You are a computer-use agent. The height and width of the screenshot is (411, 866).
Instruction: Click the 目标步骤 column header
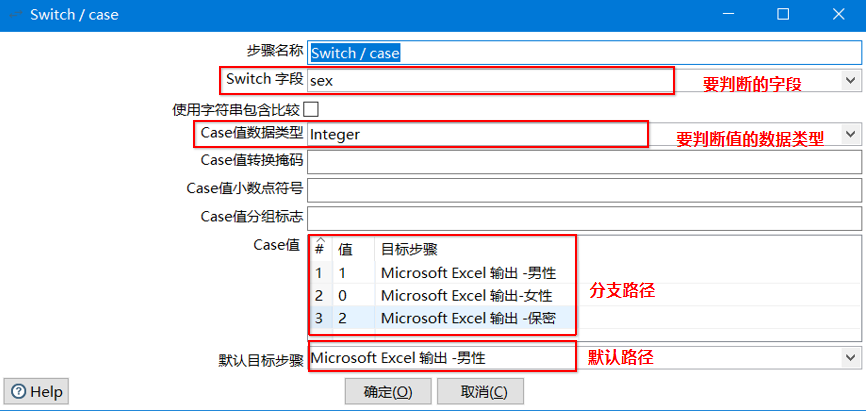[x=475, y=249]
